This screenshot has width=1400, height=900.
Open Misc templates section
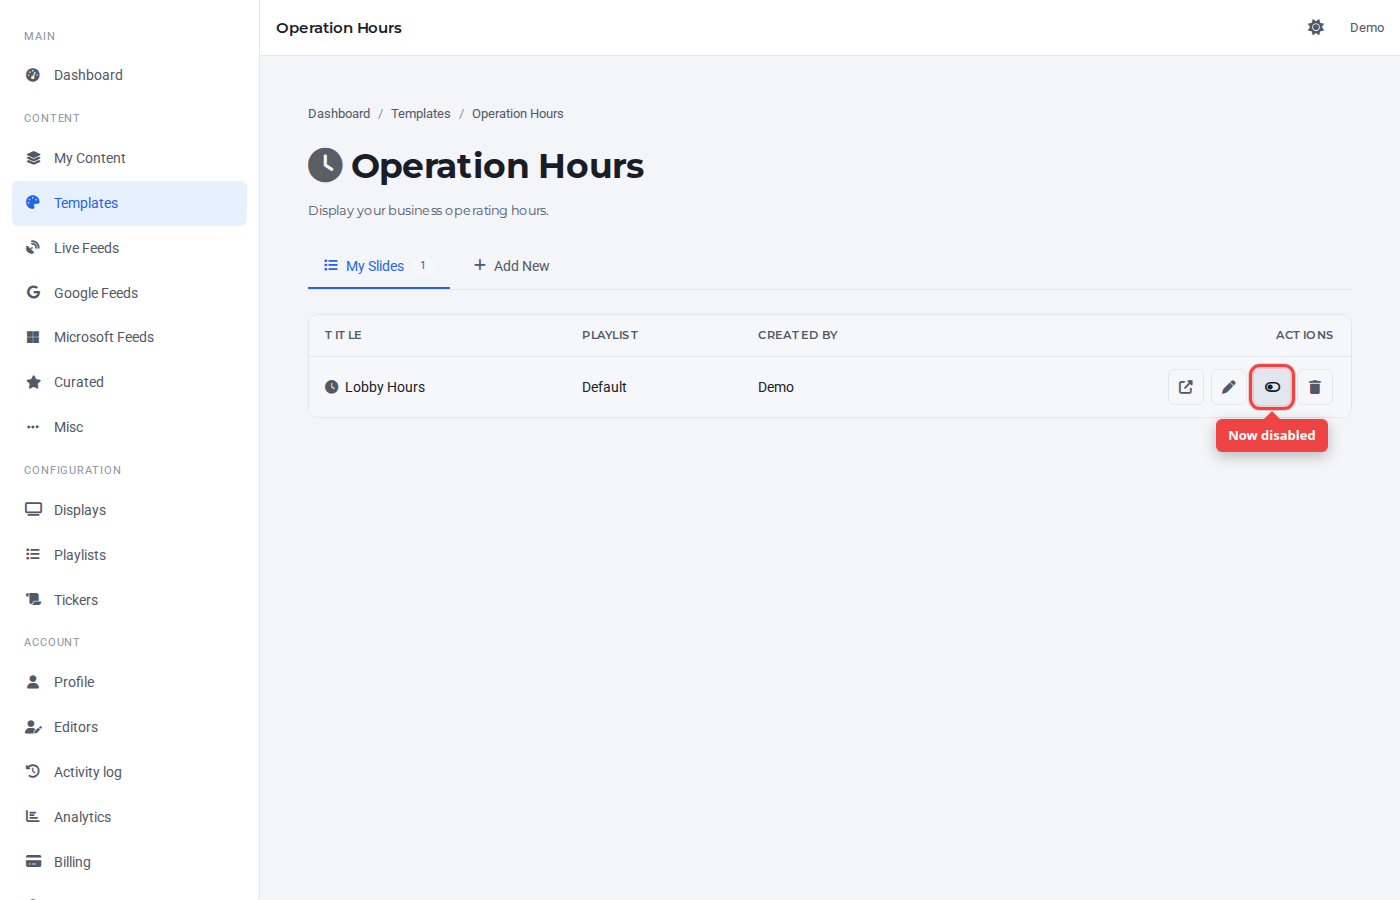(129, 427)
